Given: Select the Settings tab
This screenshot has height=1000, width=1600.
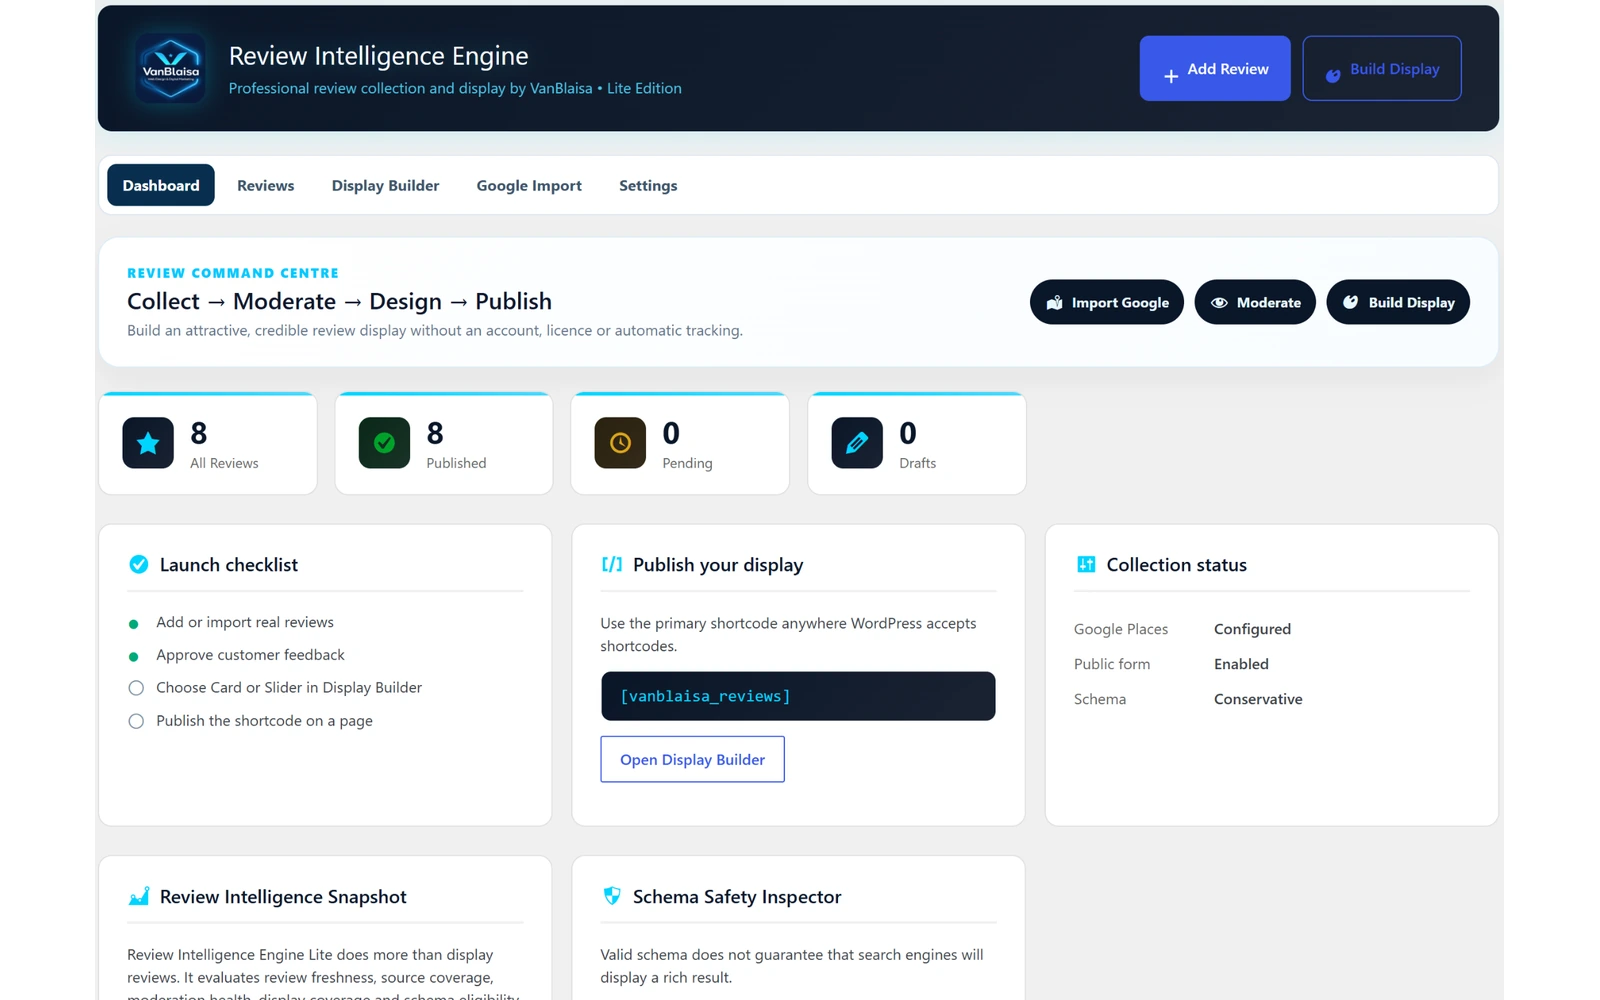Looking at the screenshot, I should (x=648, y=185).
